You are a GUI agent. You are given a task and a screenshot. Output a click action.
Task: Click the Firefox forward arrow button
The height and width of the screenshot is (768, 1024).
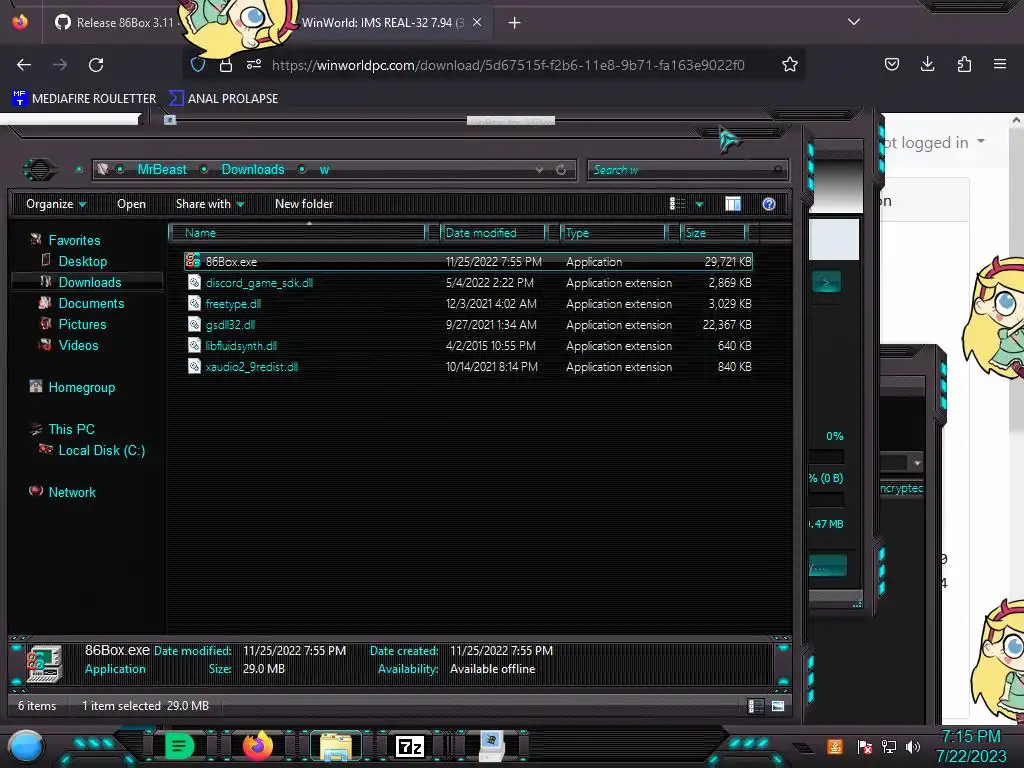[60, 65]
